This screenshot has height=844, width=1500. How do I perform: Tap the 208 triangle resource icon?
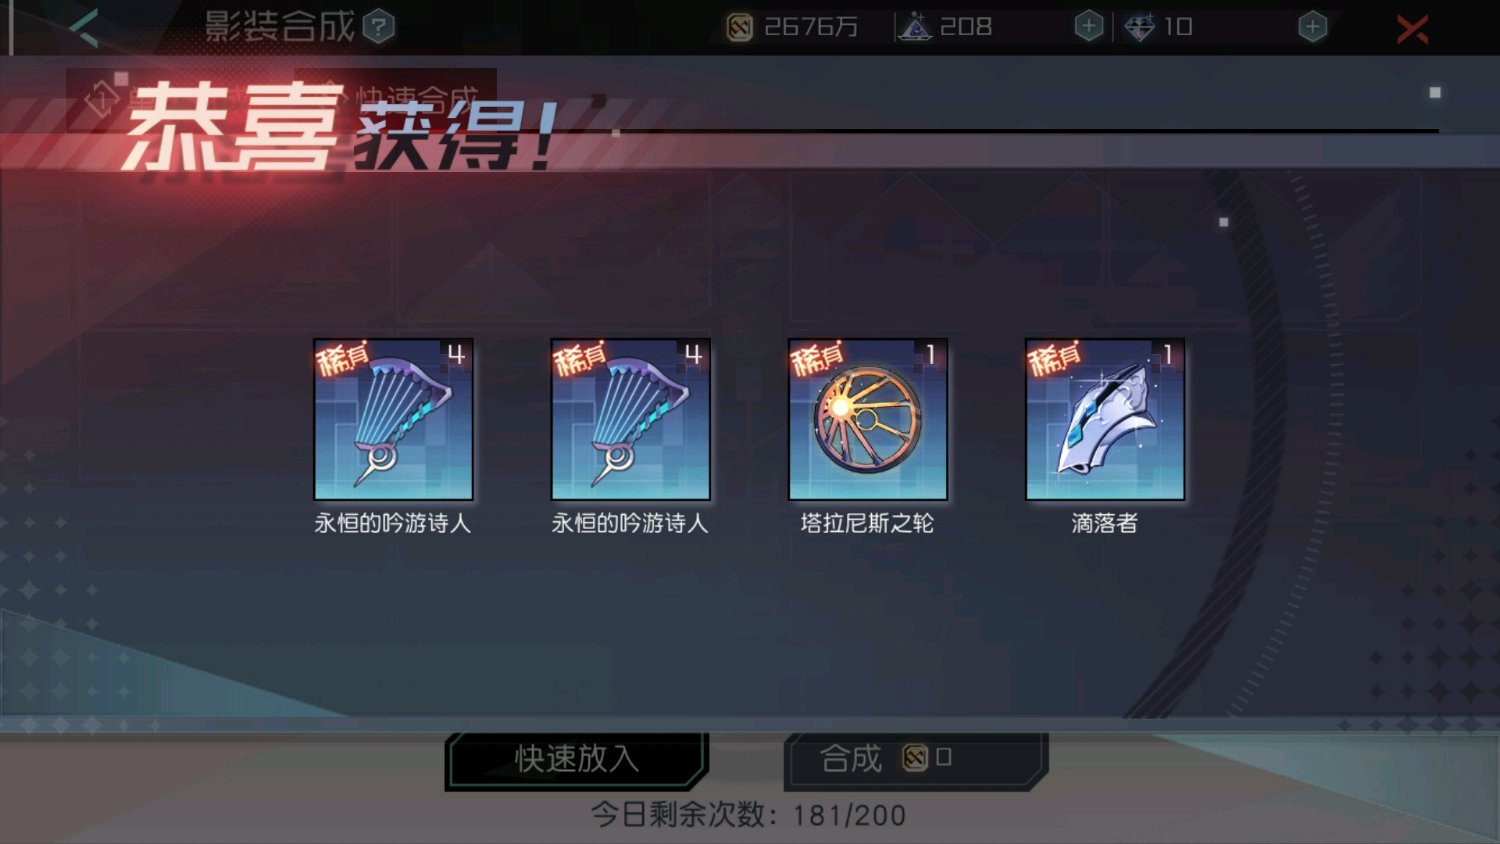tap(914, 27)
